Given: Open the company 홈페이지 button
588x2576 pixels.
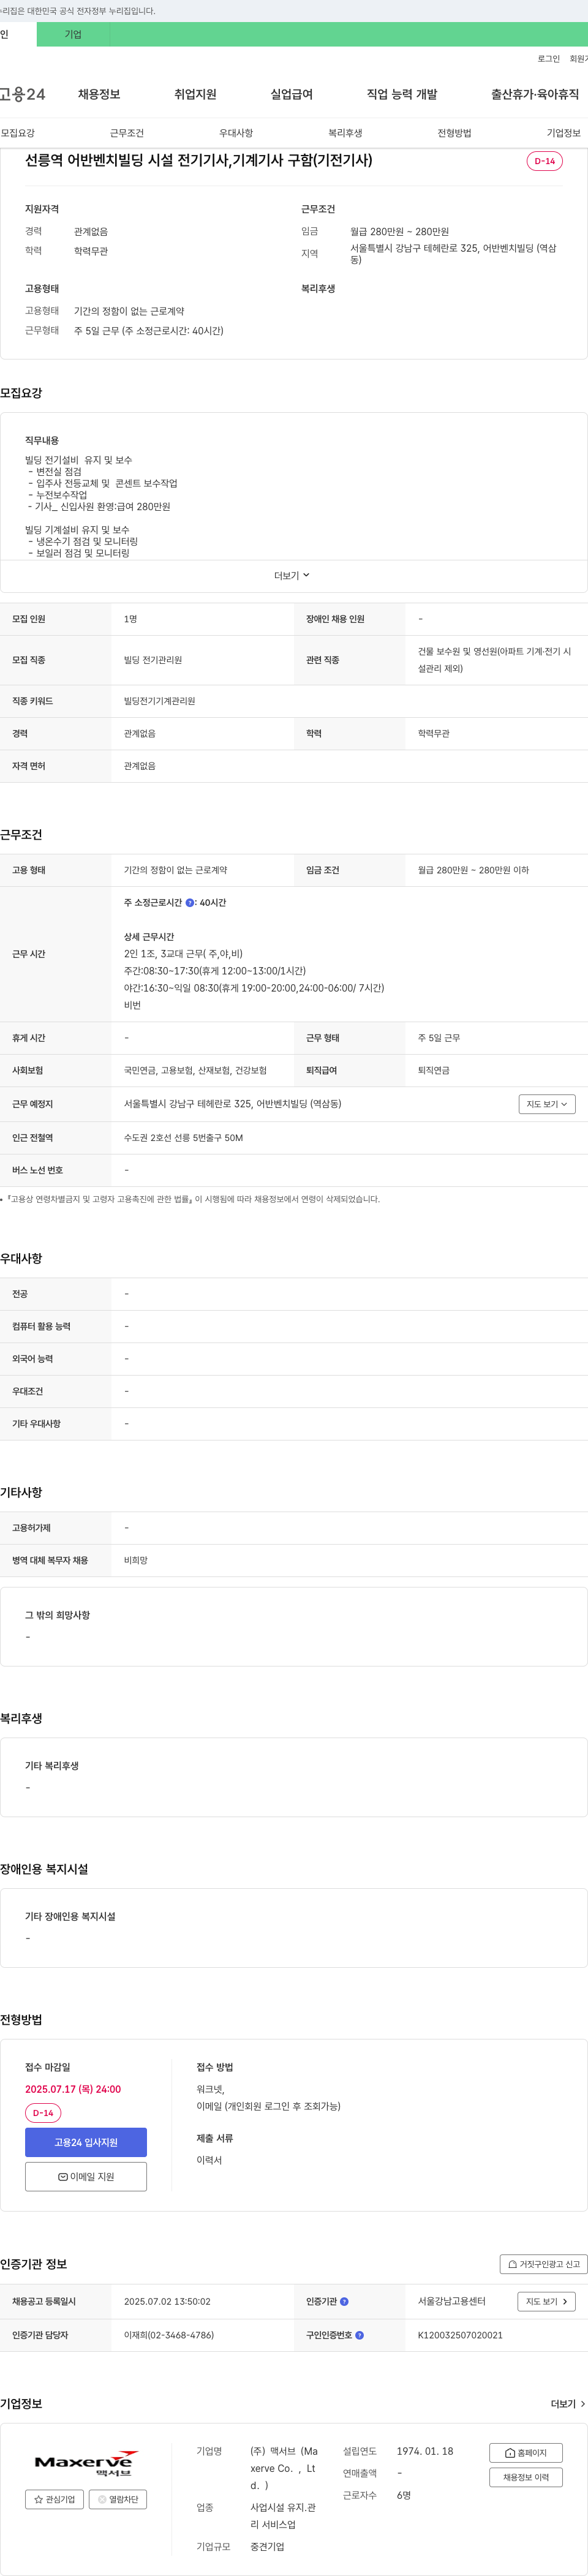Looking at the screenshot, I should tap(525, 2453).
